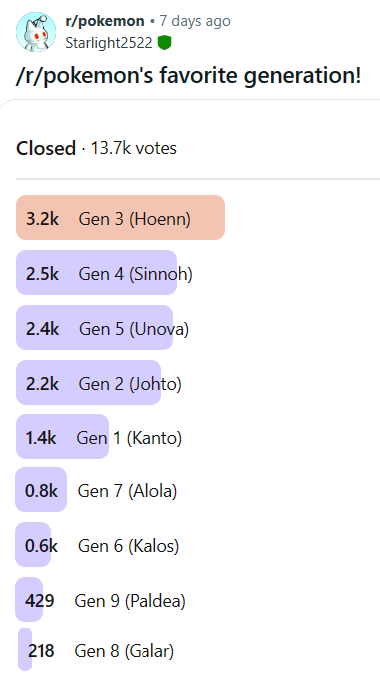Select the Gen 8 (Galar) poll option
The image size is (380, 694).
click(x=96, y=649)
